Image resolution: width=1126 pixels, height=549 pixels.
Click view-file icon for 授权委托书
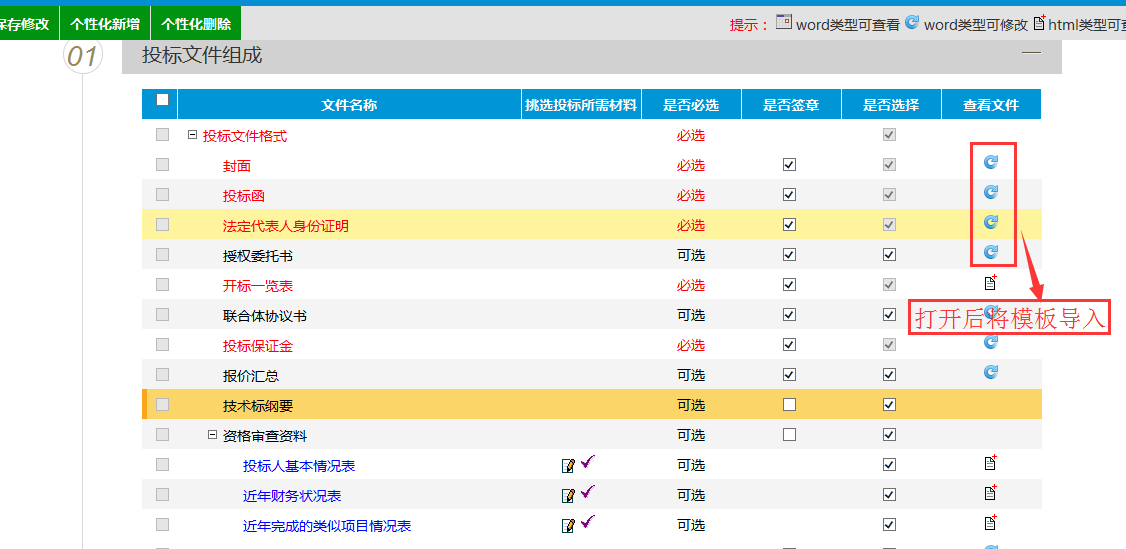pyautogui.click(x=991, y=252)
